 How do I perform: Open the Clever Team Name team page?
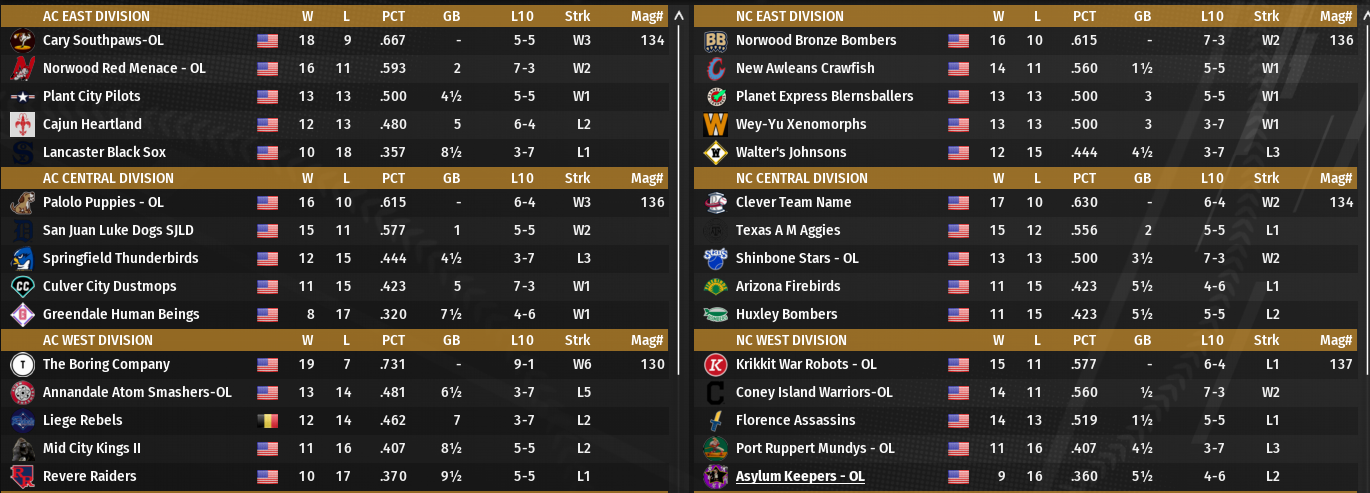pyautogui.click(x=793, y=203)
